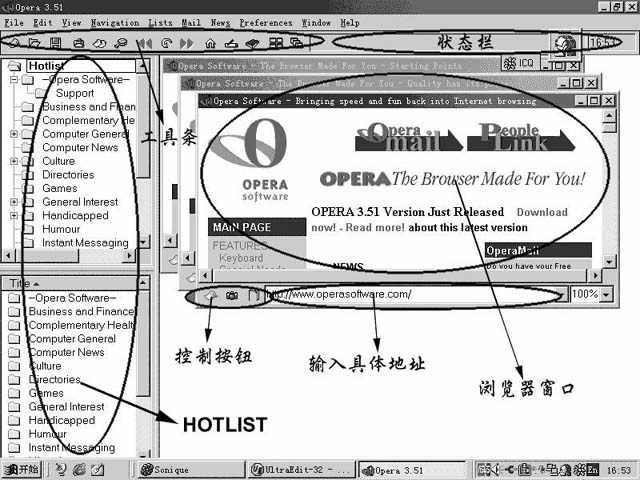Click the Direct access toolbar icon
This screenshot has height=480, width=640.
point(252,43)
